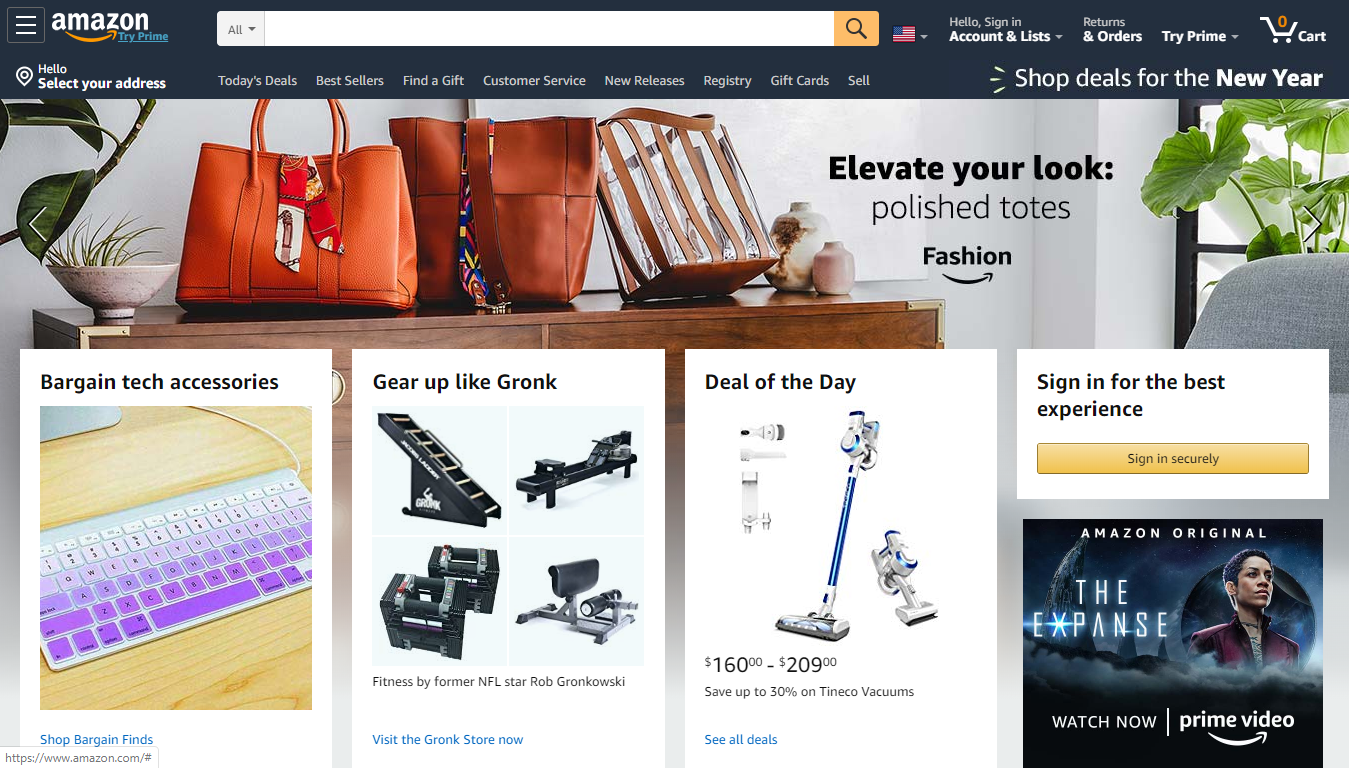The width and height of the screenshot is (1349, 768).
Task: Click the magnifying glass search button
Action: tap(856, 29)
